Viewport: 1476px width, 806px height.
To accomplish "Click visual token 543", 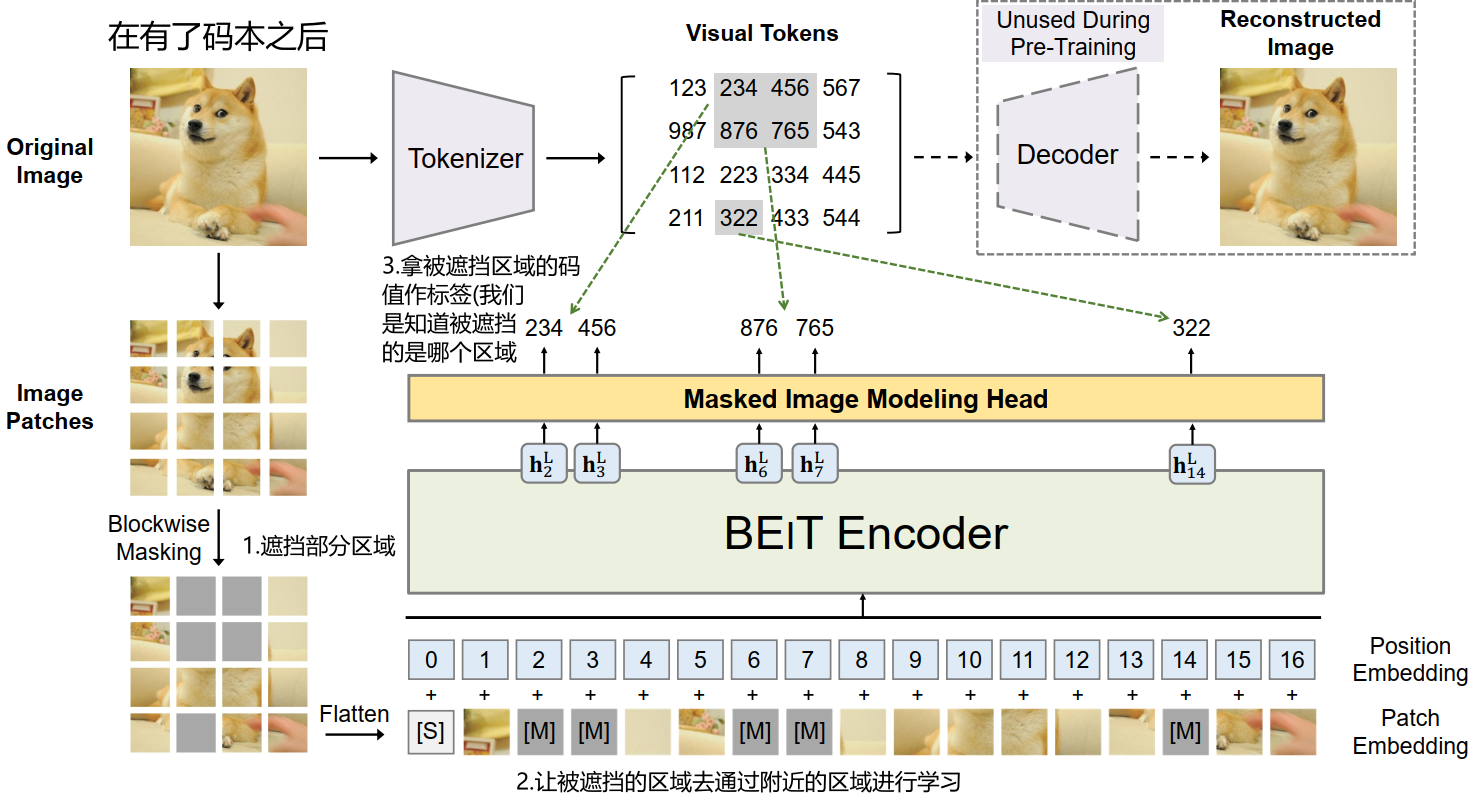I will pos(841,131).
